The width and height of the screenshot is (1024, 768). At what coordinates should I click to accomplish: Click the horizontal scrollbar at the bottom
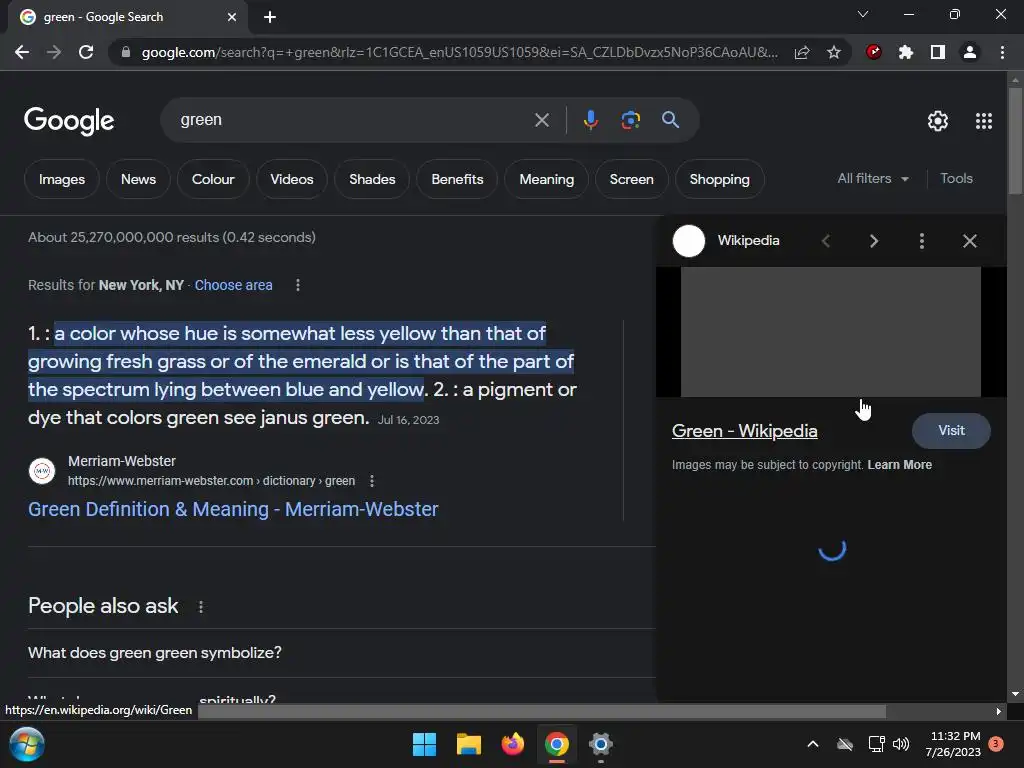542,711
